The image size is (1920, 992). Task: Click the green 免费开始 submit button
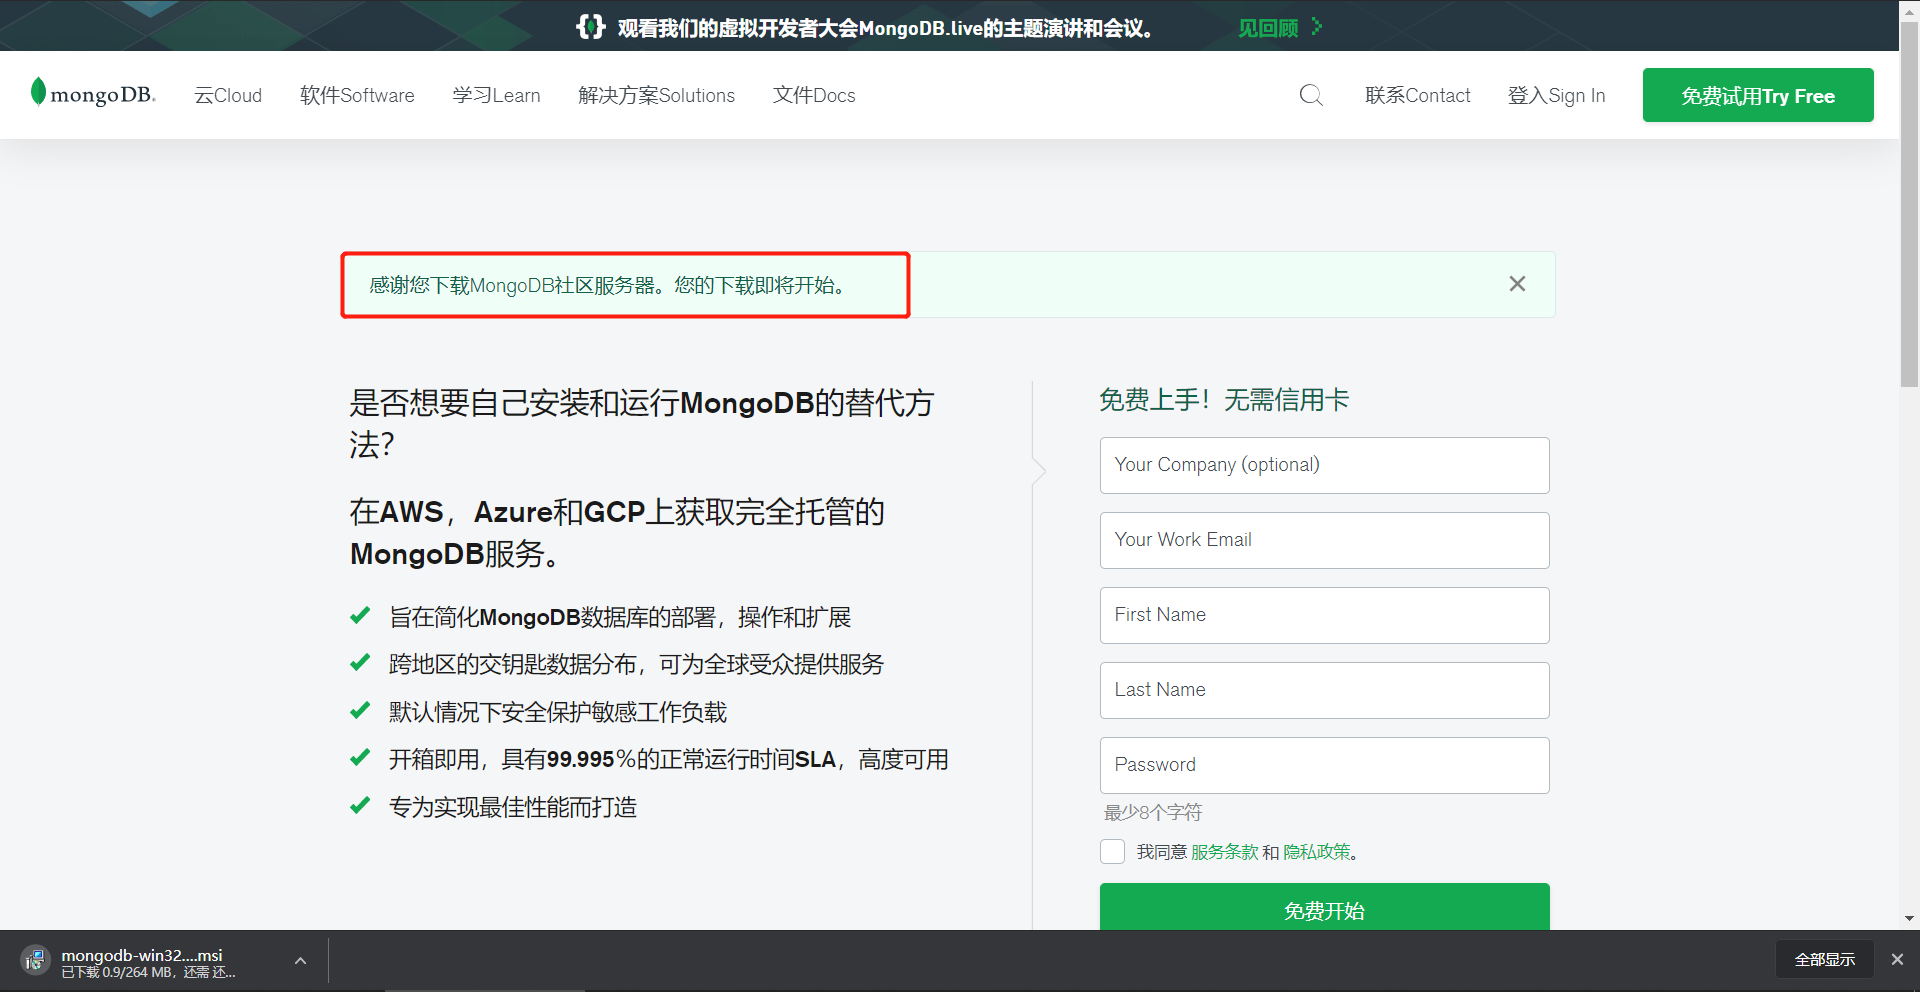1324,907
